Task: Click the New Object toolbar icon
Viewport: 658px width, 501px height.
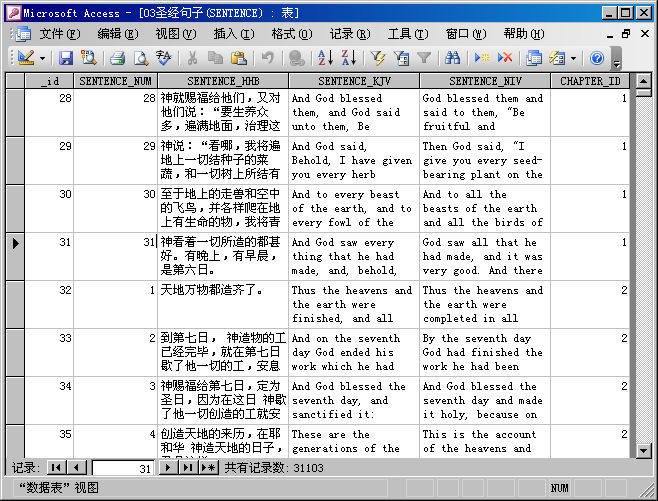Action: [x=557, y=57]
